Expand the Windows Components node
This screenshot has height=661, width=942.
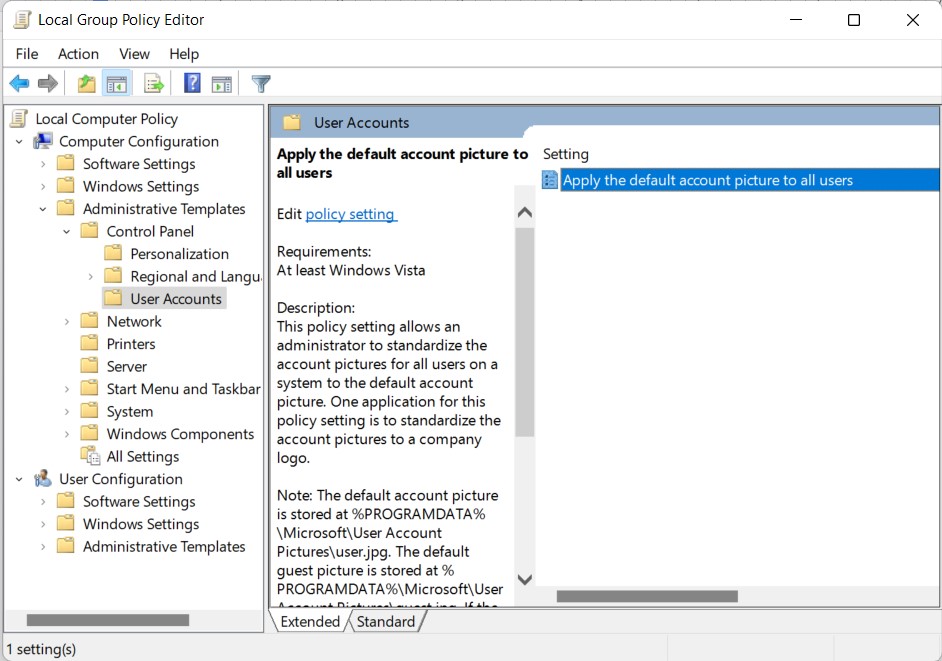pos(67,434)
